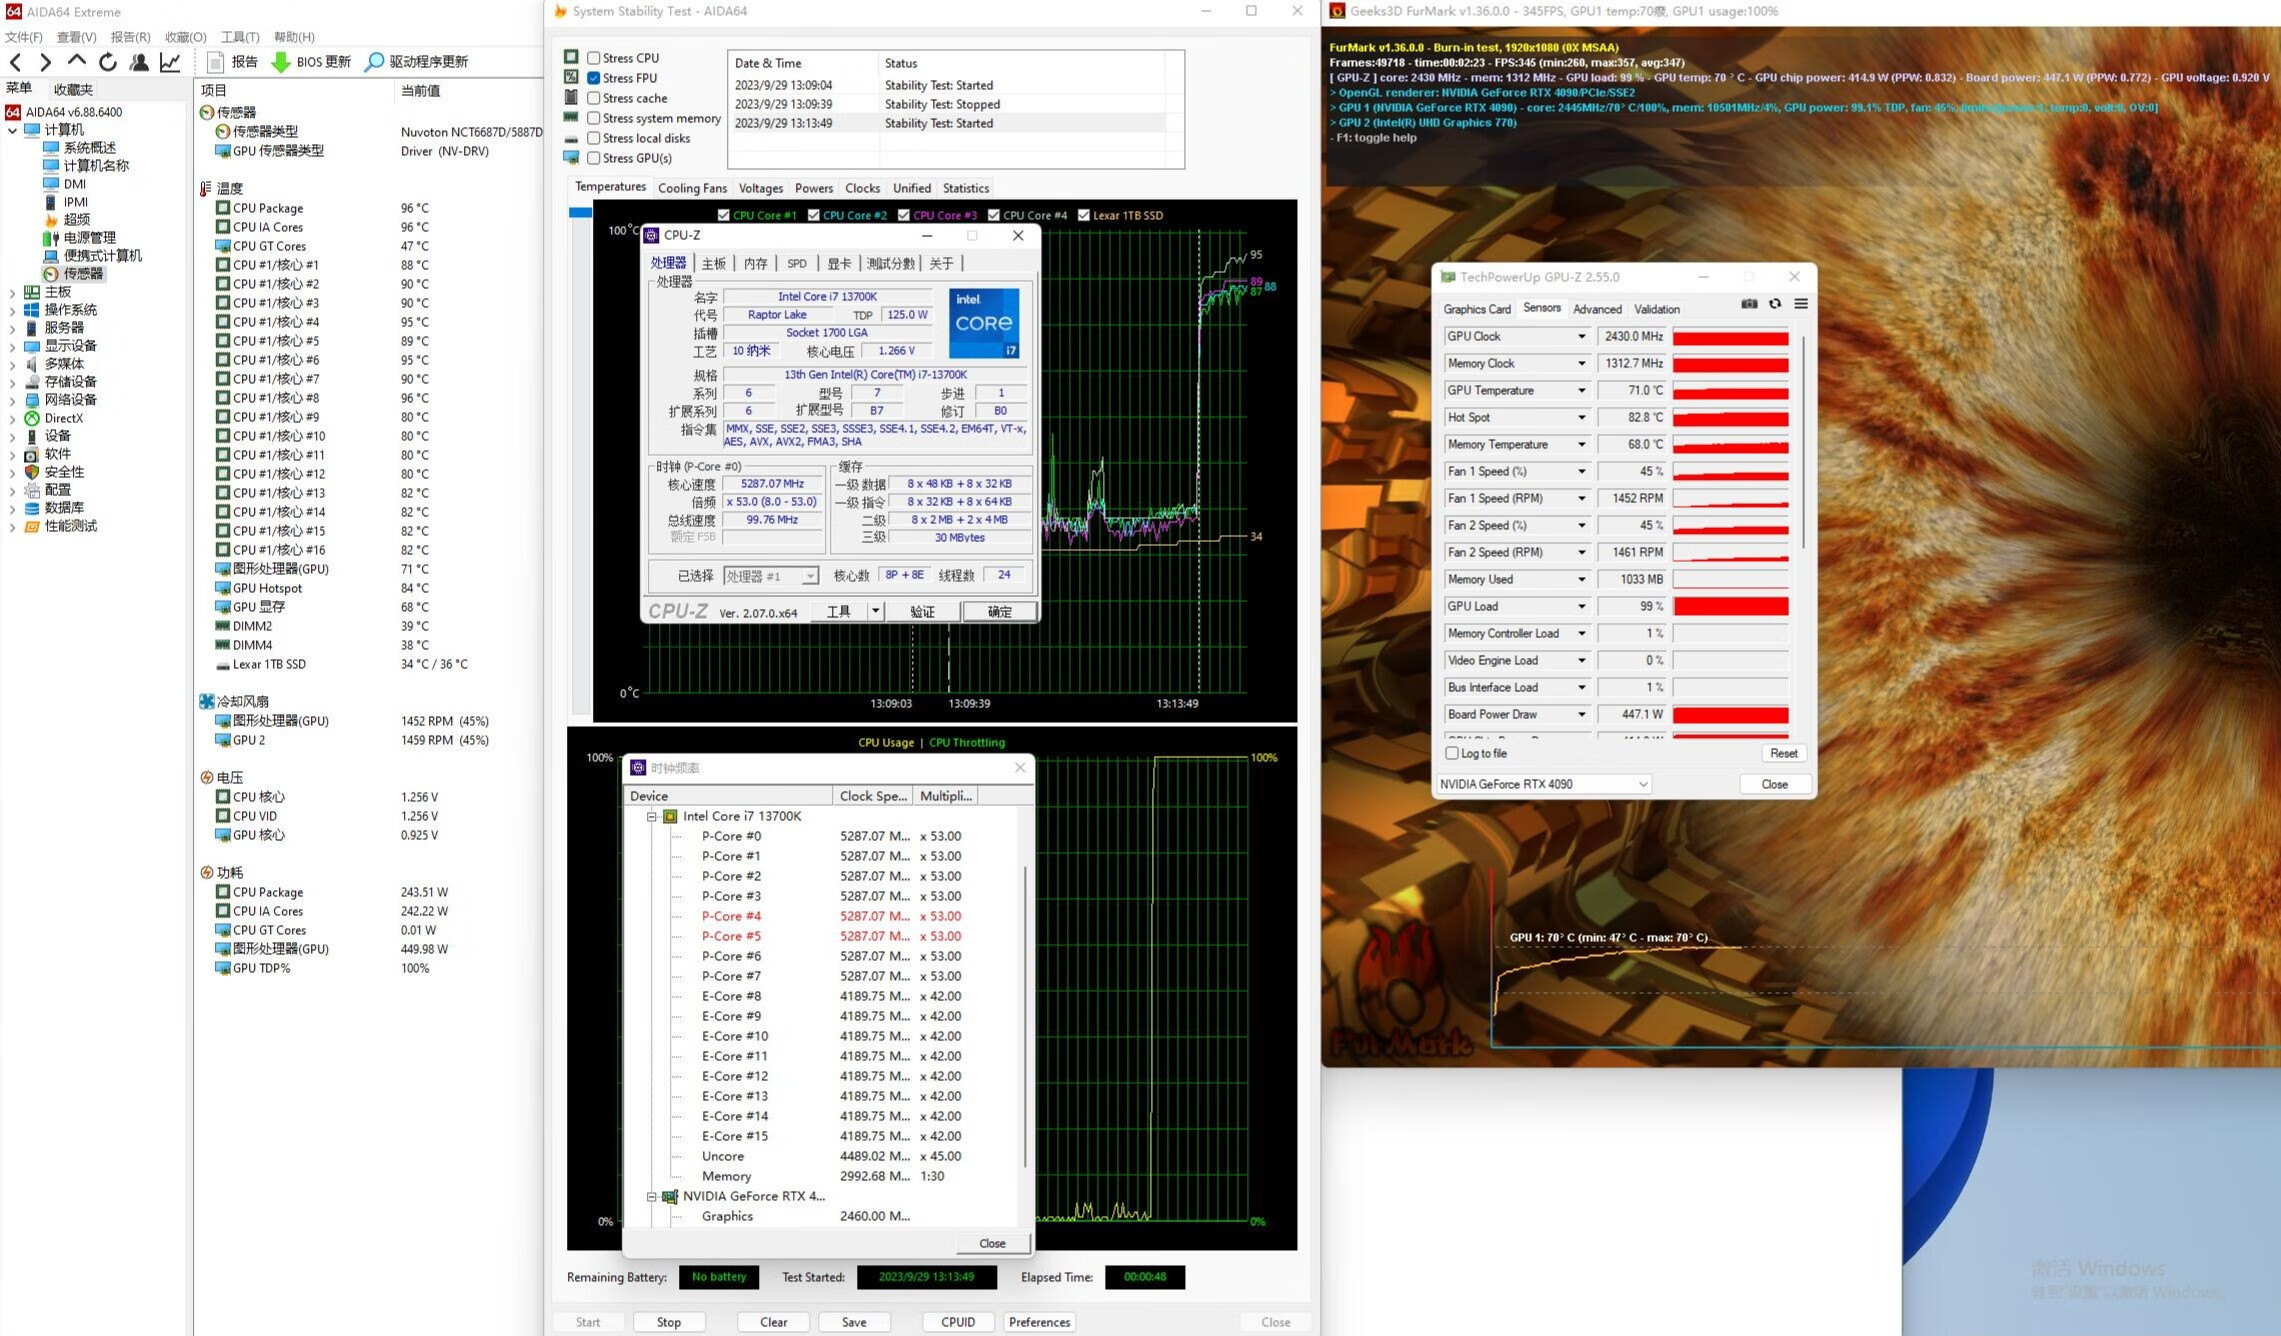Select 传感器 item in AIDA64 tree

click(x=83, y=273)
